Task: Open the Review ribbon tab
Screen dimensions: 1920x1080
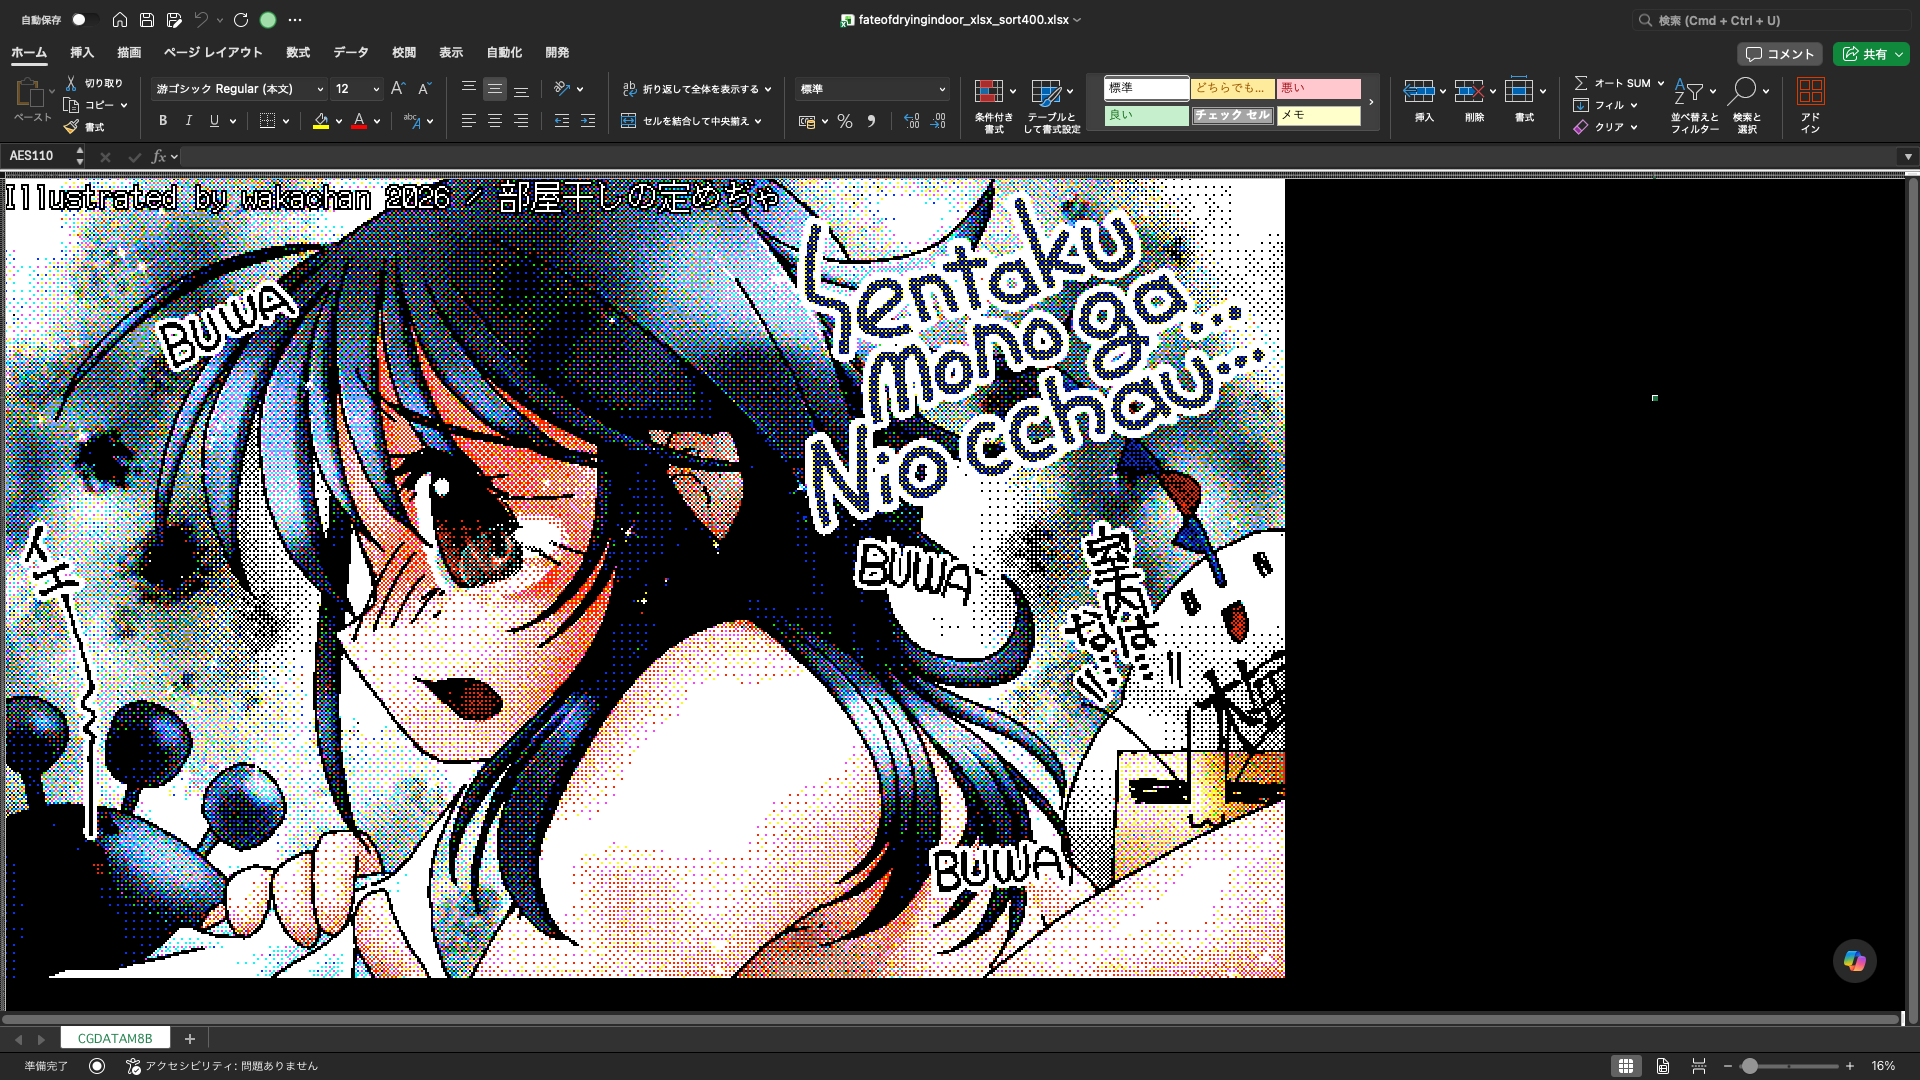Action: [404, 52]
